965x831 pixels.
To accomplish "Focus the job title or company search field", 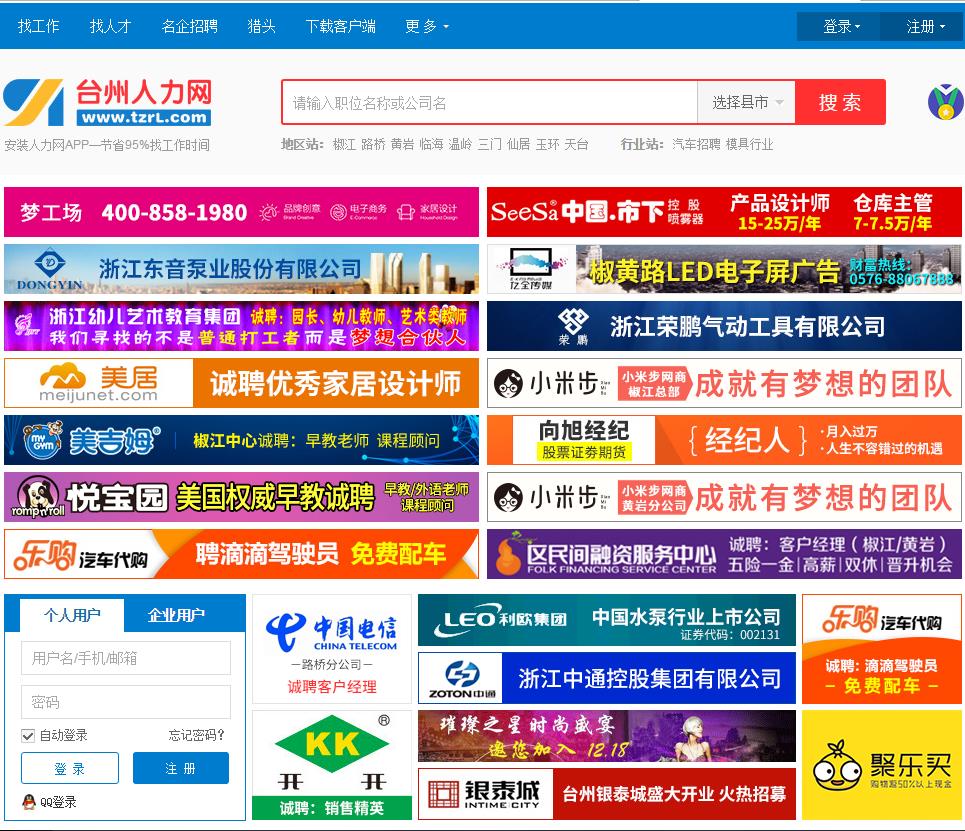I will [490, 102].
